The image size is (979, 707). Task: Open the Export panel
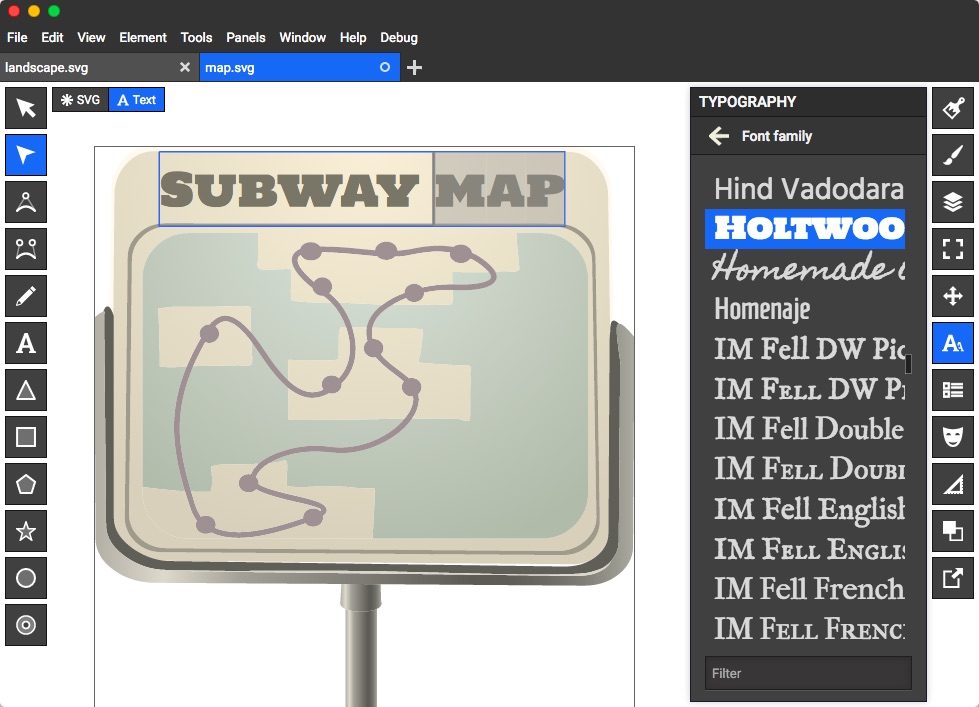953,578
